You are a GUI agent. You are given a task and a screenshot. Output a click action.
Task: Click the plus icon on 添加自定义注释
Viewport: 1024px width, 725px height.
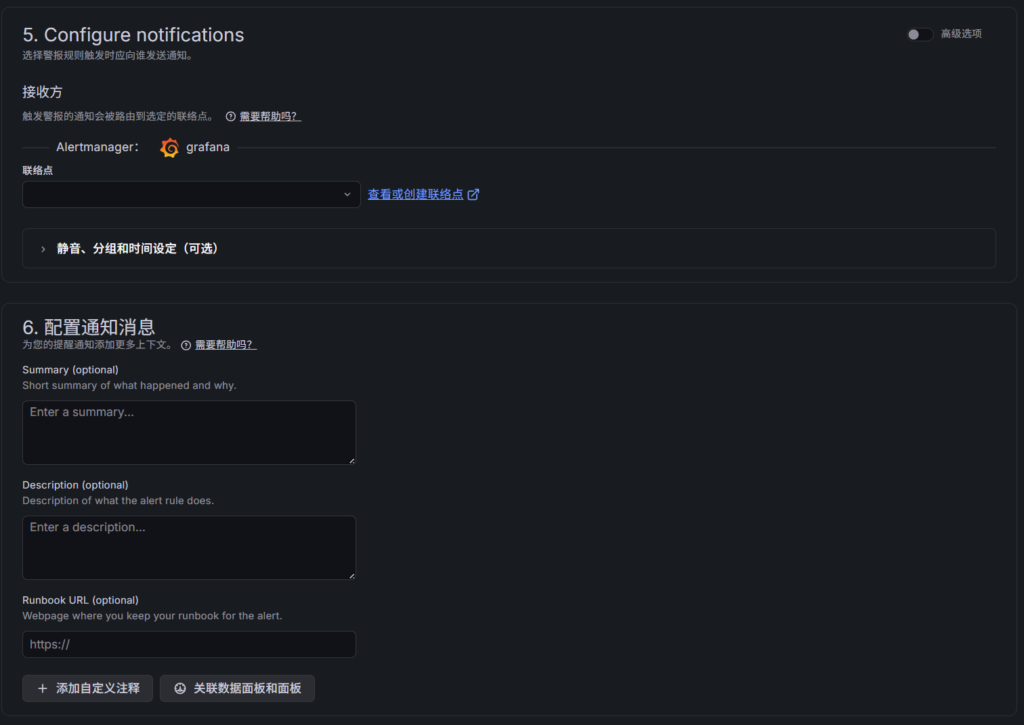[42, 689]
